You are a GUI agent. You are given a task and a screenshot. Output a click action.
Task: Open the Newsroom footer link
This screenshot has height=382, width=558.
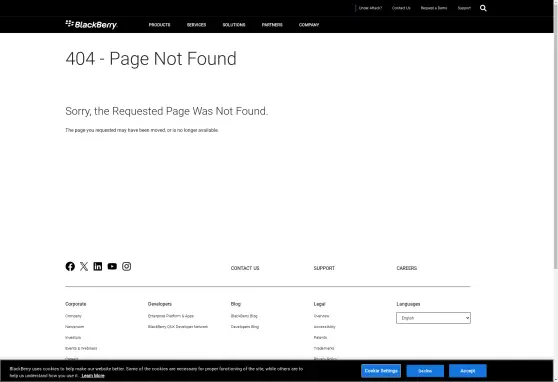point(74,326)
